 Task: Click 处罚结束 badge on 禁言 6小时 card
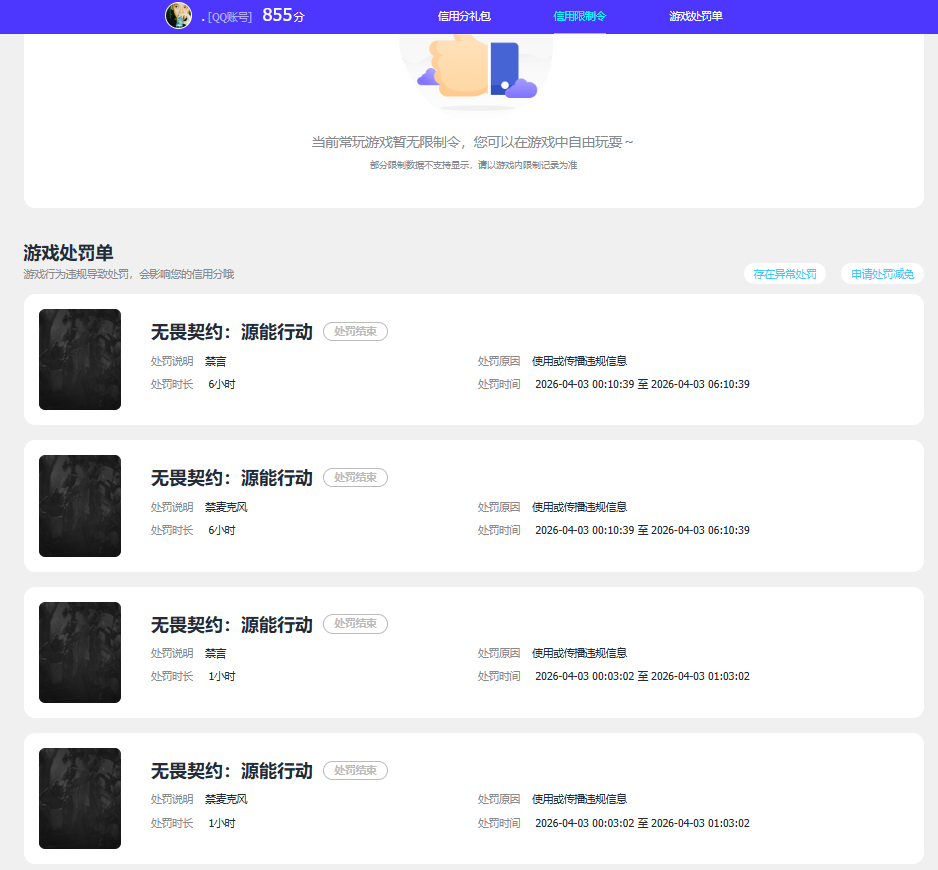click(x=355, y=331)
